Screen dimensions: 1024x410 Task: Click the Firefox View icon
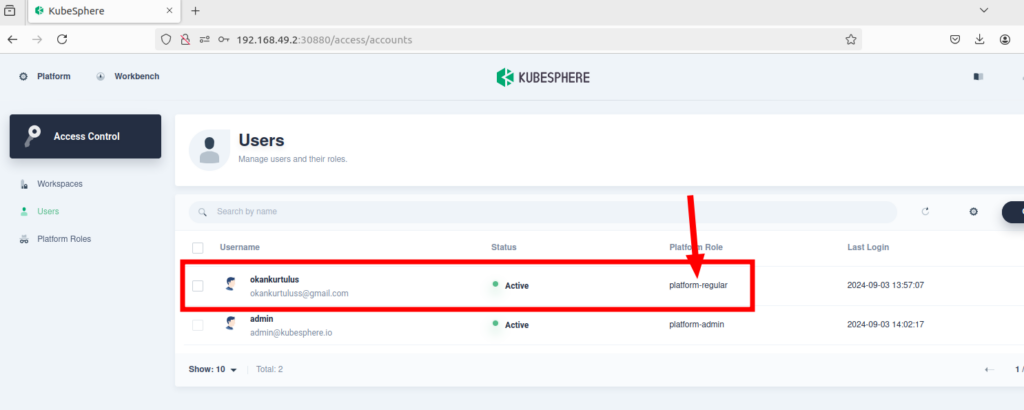click(10, 11)
